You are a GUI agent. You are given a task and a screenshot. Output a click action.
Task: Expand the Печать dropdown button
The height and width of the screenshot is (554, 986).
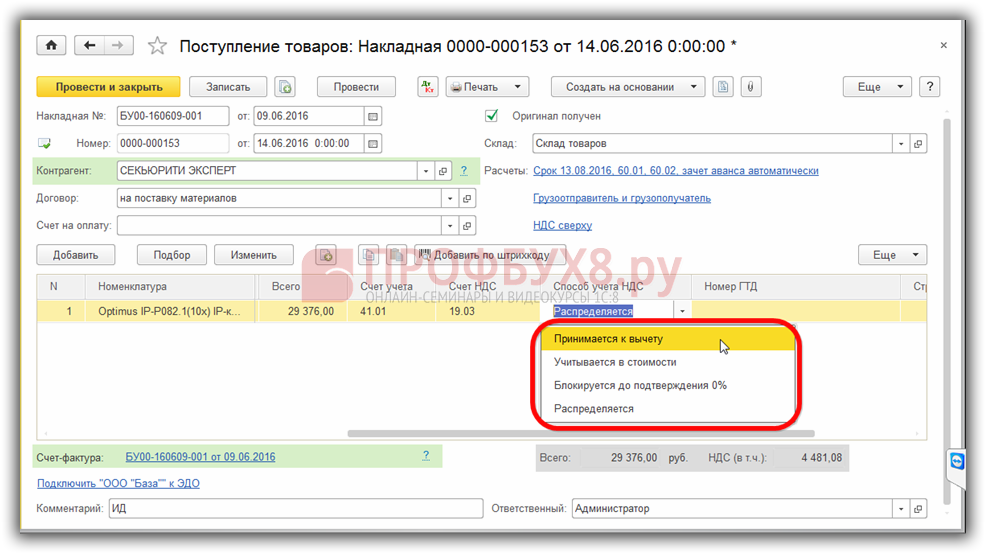tap(488, 87)
